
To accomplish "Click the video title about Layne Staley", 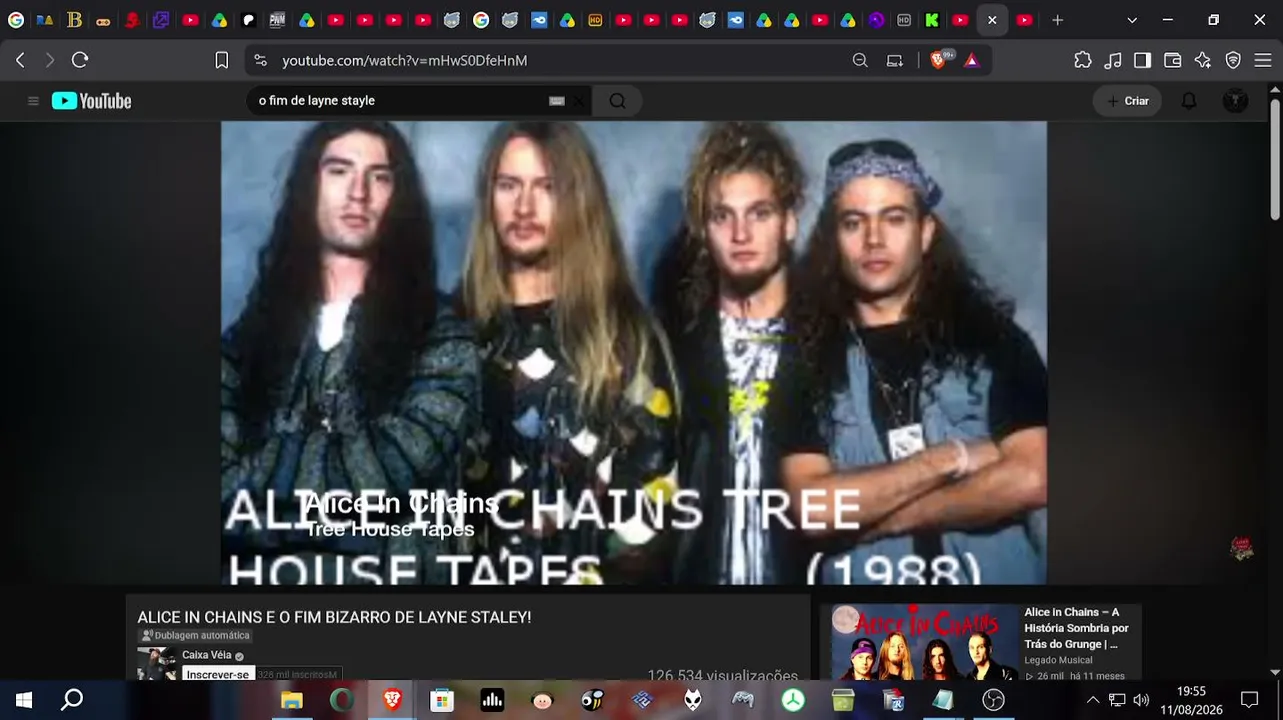I will 334,617.
